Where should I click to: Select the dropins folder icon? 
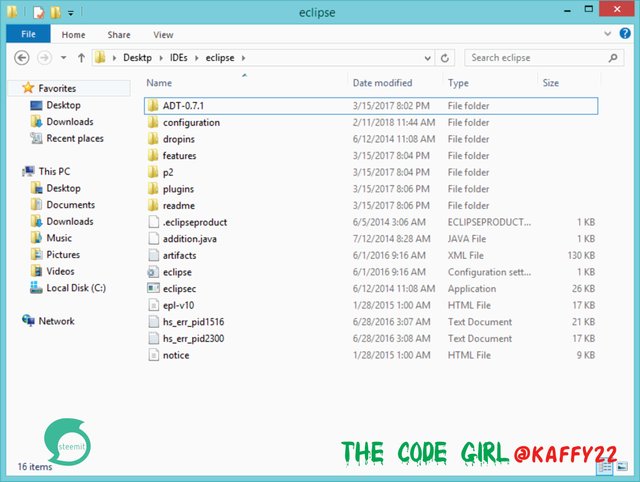pyautogui.click(x=153, y=139)
